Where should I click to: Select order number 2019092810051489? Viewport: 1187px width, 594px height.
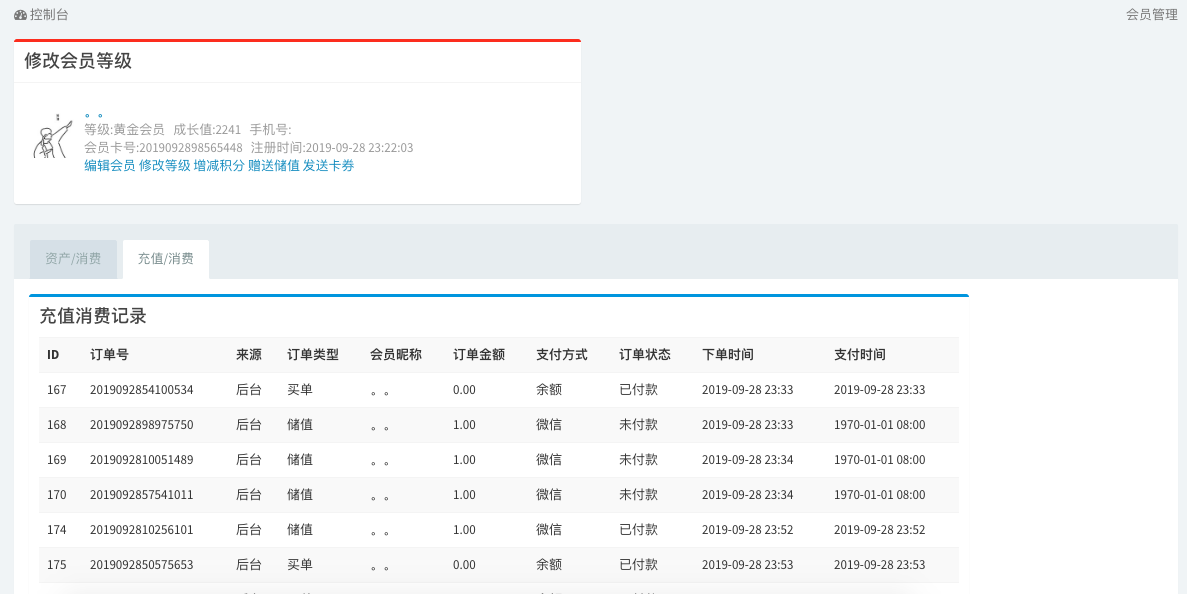pos(142,460)
